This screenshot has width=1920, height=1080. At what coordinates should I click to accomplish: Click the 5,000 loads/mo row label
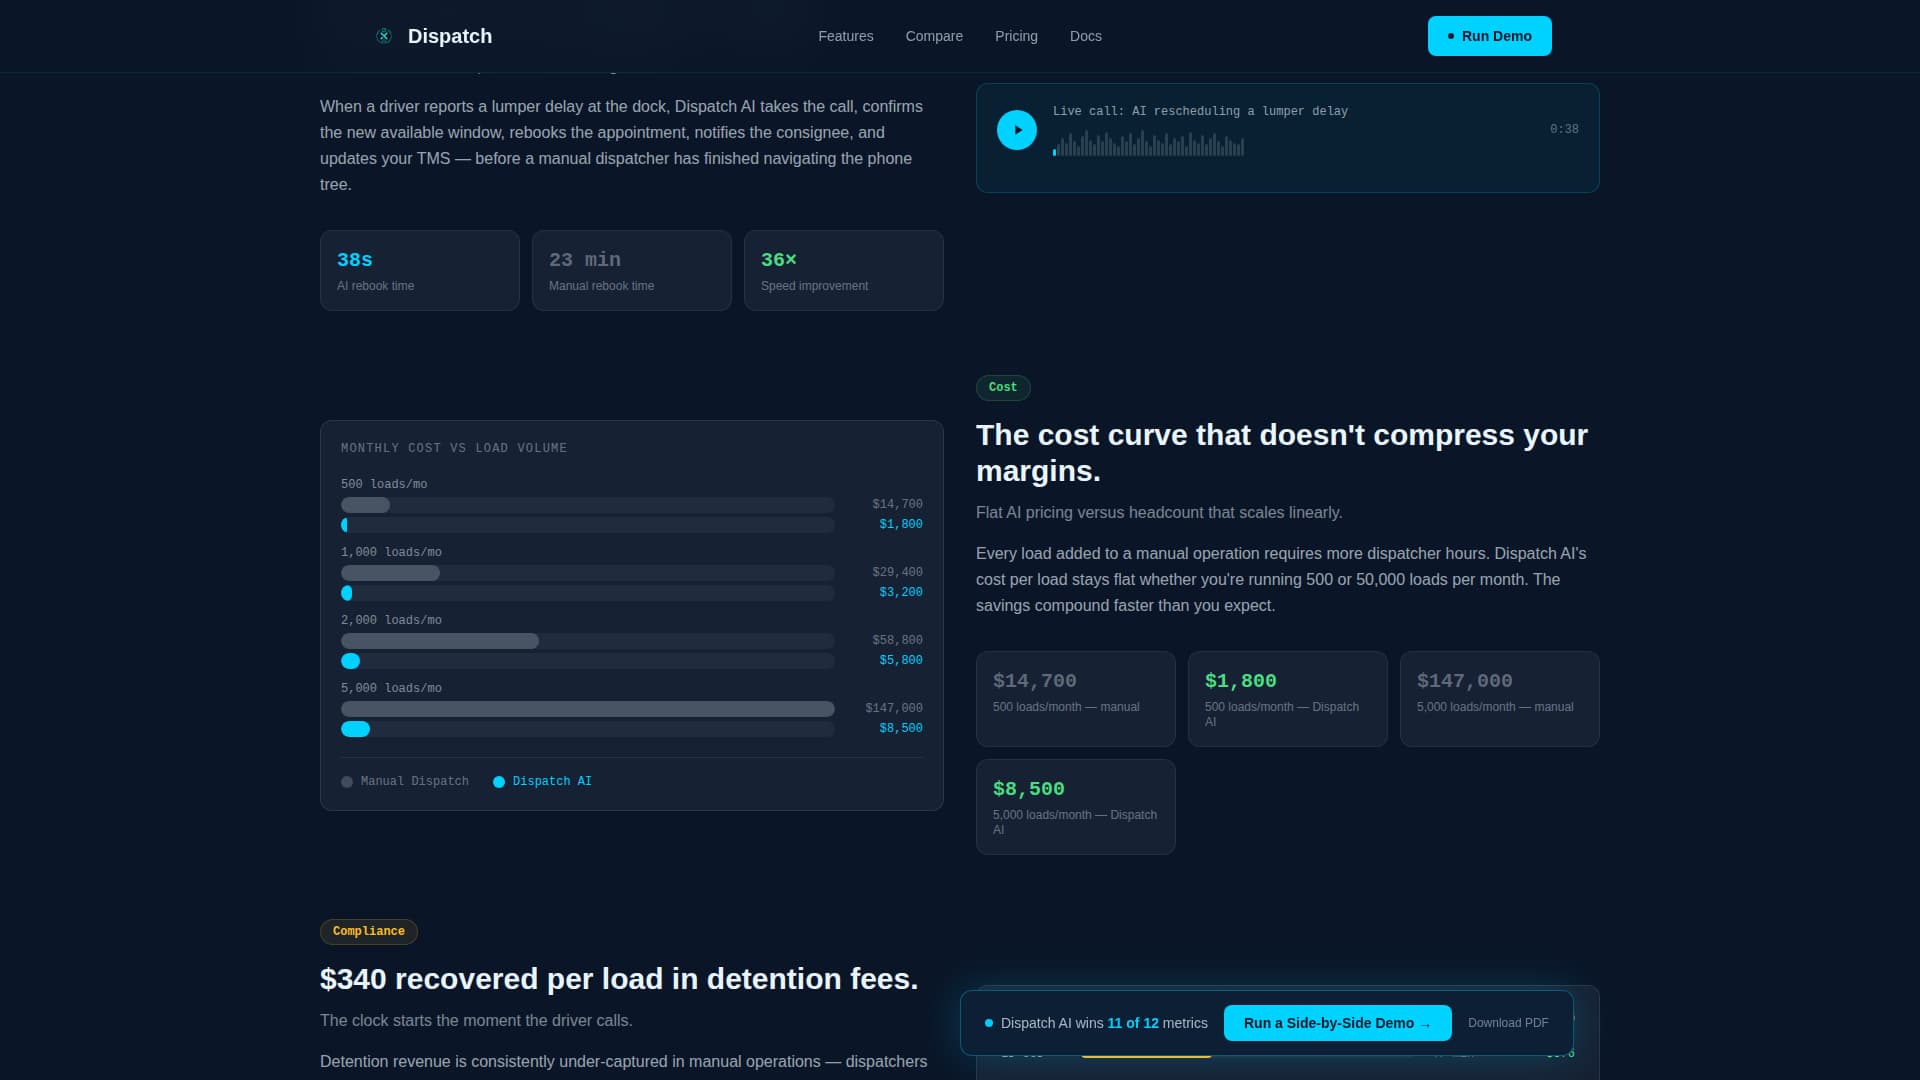tap(391, 688)
